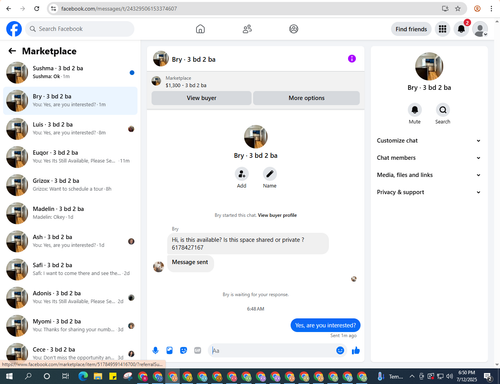Click Find friends button
Viewport: 500px width, 384px height.
(411, 29)
